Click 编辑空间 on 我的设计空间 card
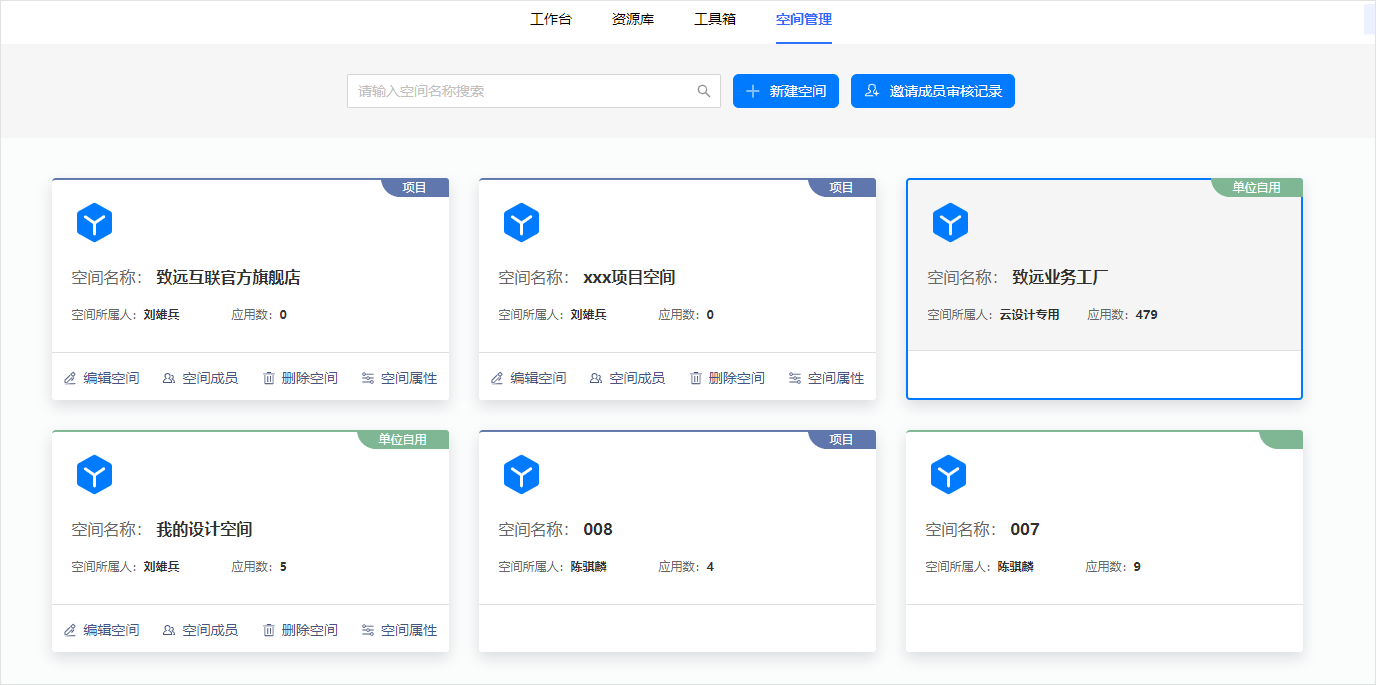The width and height of the screenshot is (1376, 685). point(101,630)
